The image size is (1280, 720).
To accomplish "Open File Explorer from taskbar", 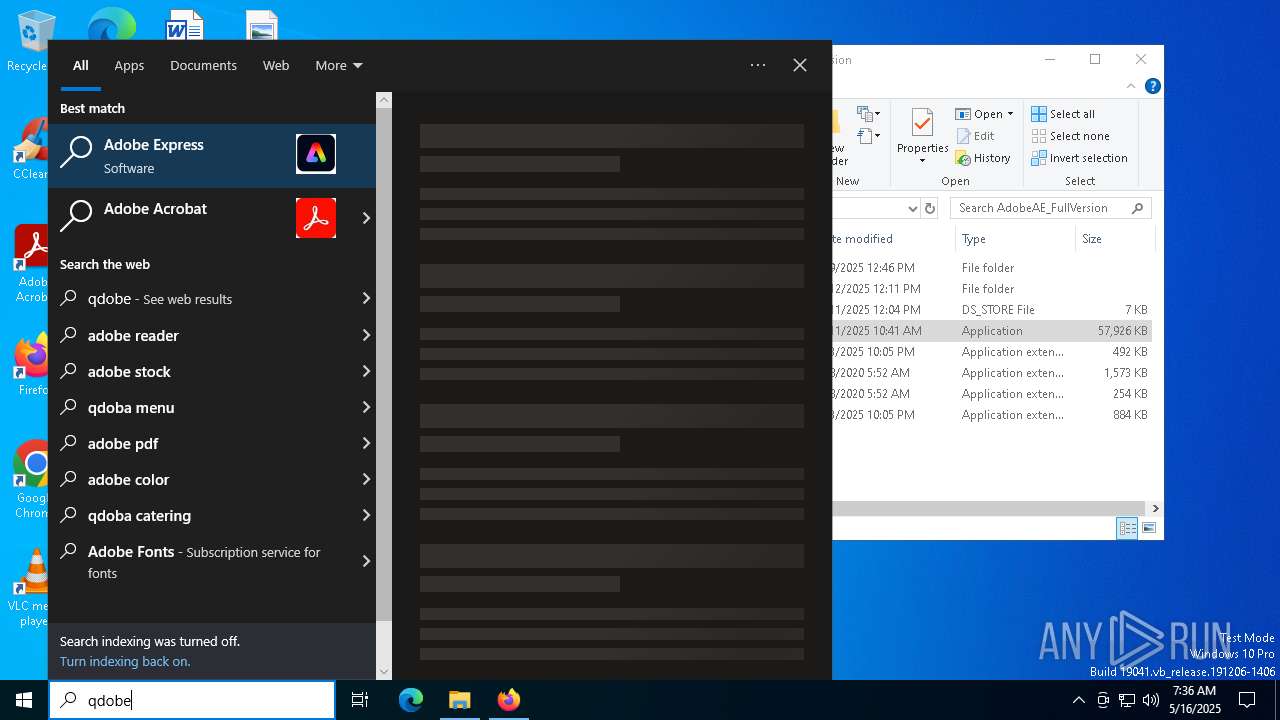I will click(459, 700).
